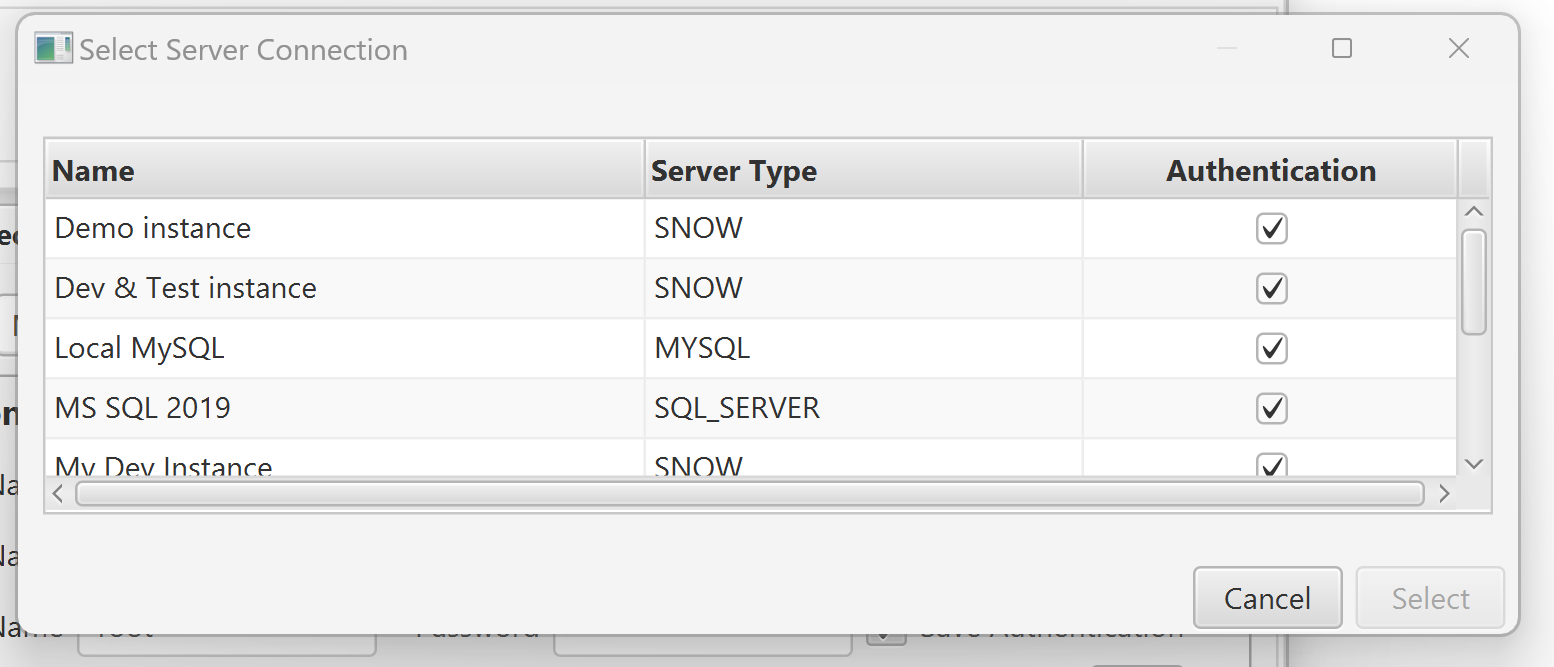Close the Select Server Connection dialog
This screenshot has width=1554, height=667.
click(x=1459, y=48)
